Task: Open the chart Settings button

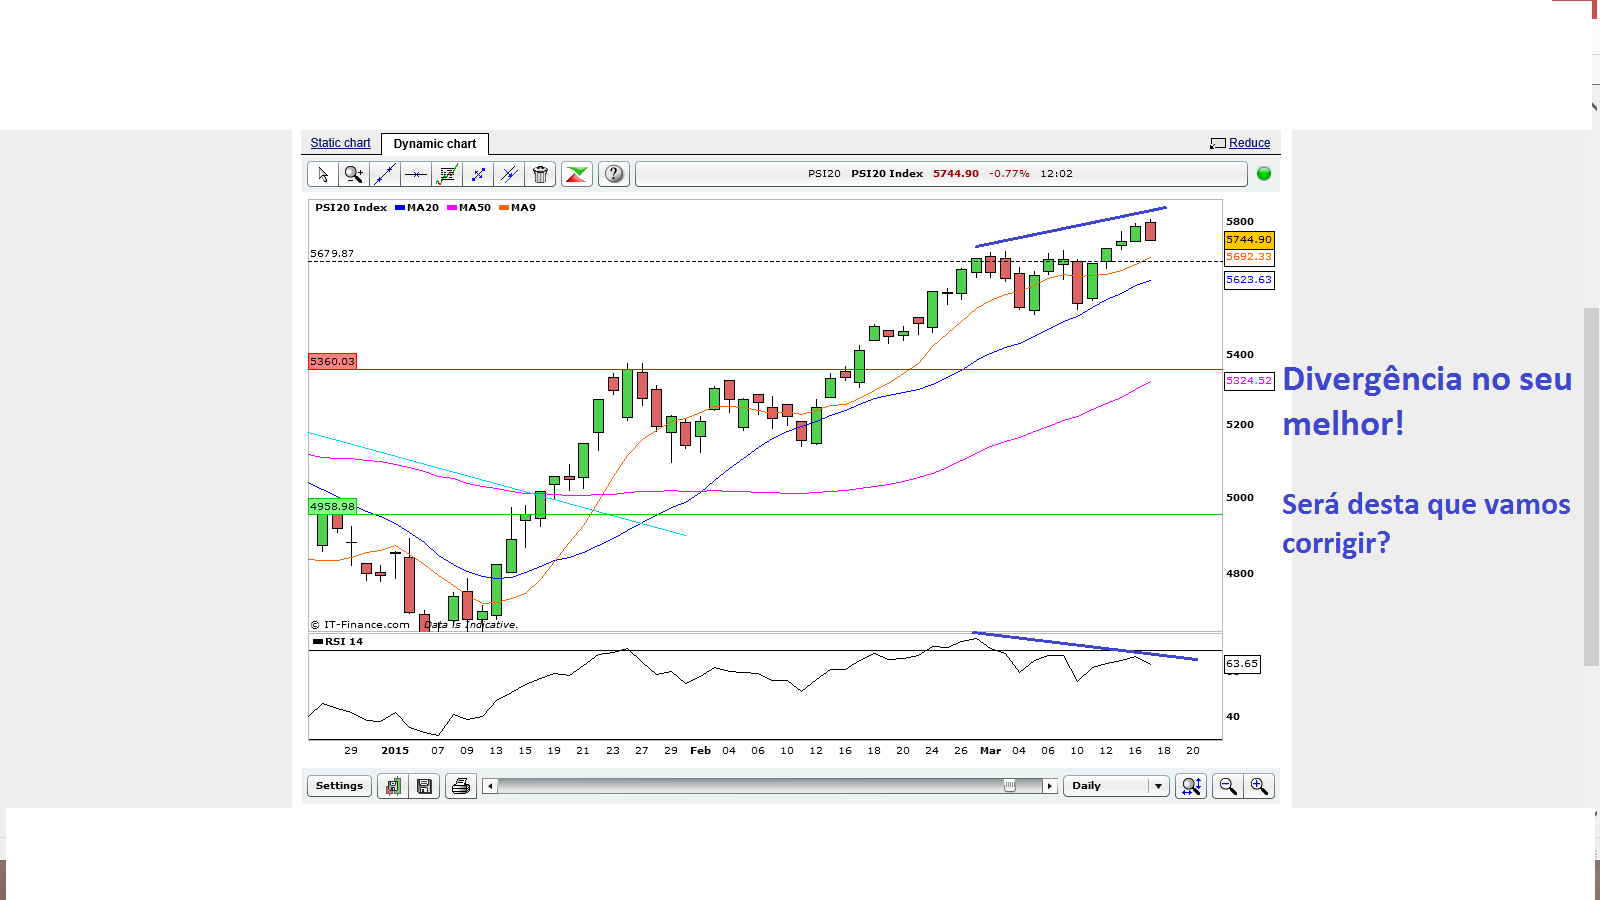Action: click(339, 786)
